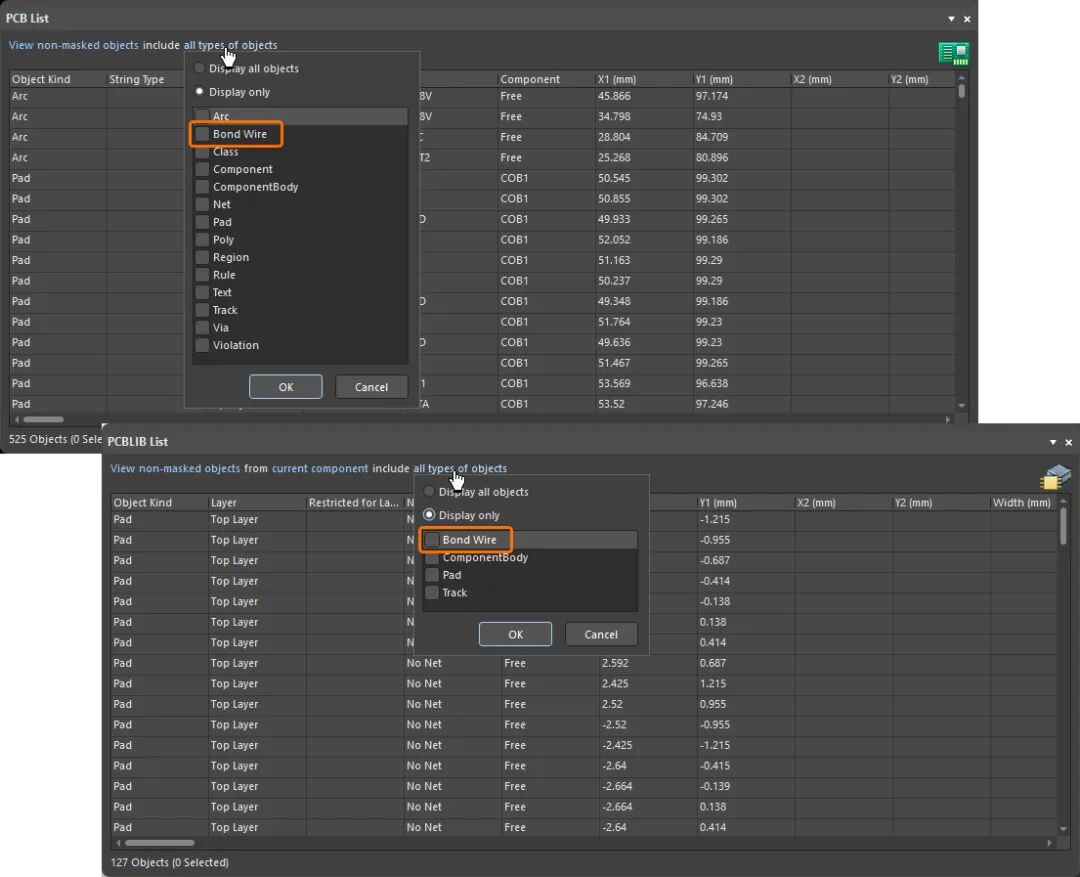Enable the Violation checkbox

(x=202, y=345)
